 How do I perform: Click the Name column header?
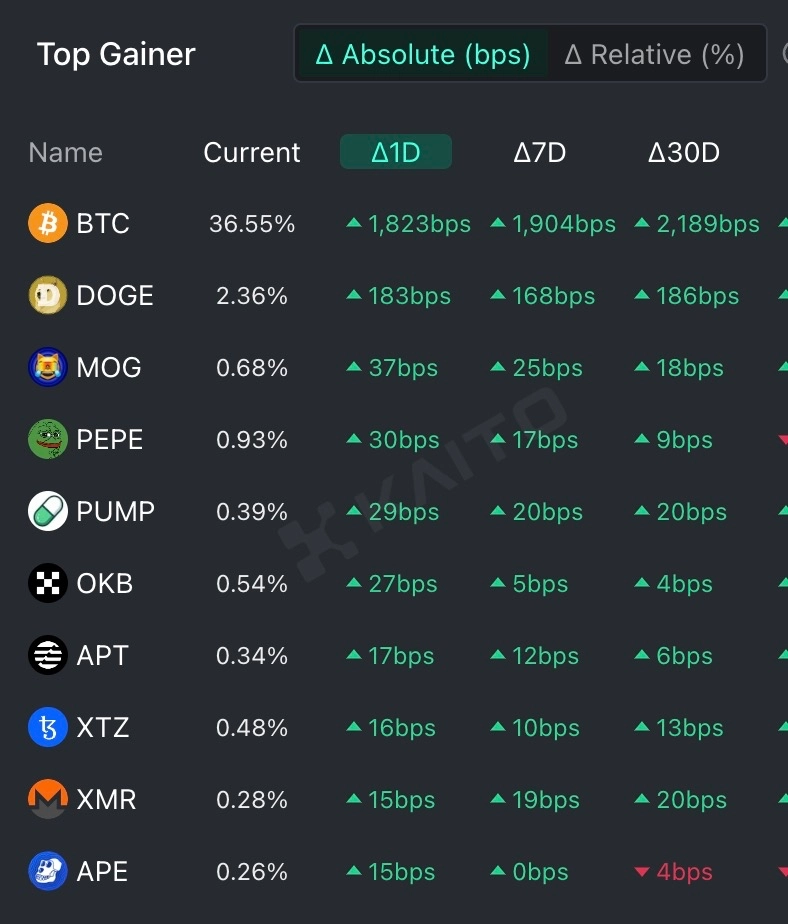pyautogui.click(x=66, y=152)
